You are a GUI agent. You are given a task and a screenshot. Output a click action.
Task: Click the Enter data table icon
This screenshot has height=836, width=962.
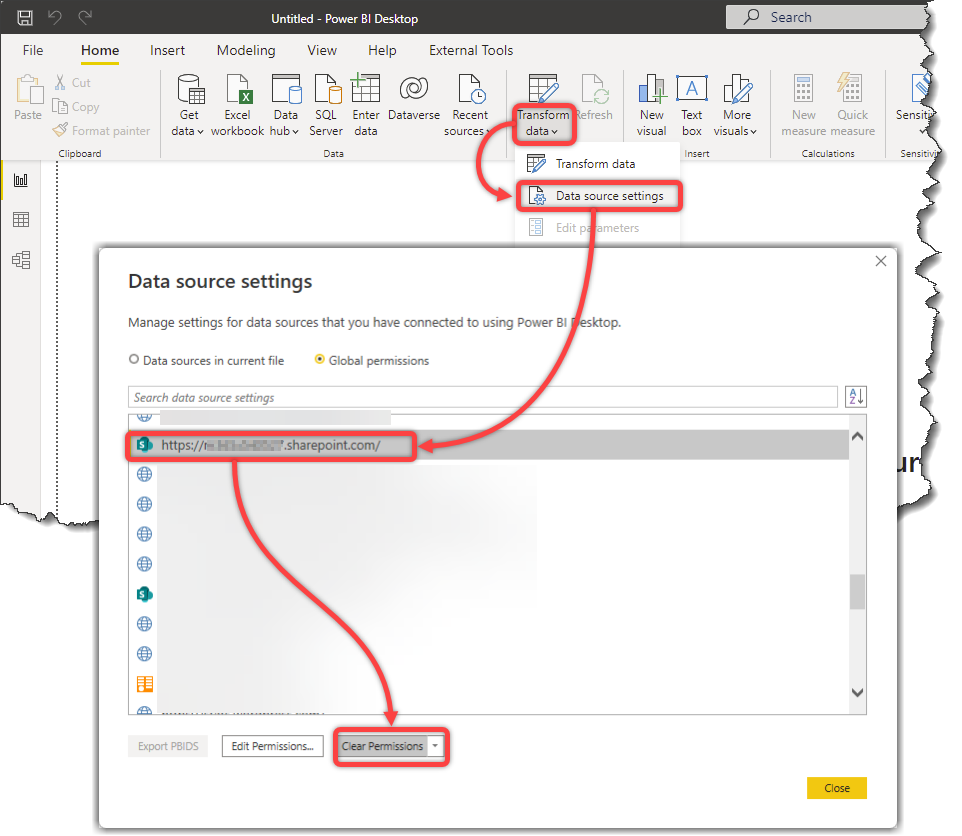coord(366,88)
